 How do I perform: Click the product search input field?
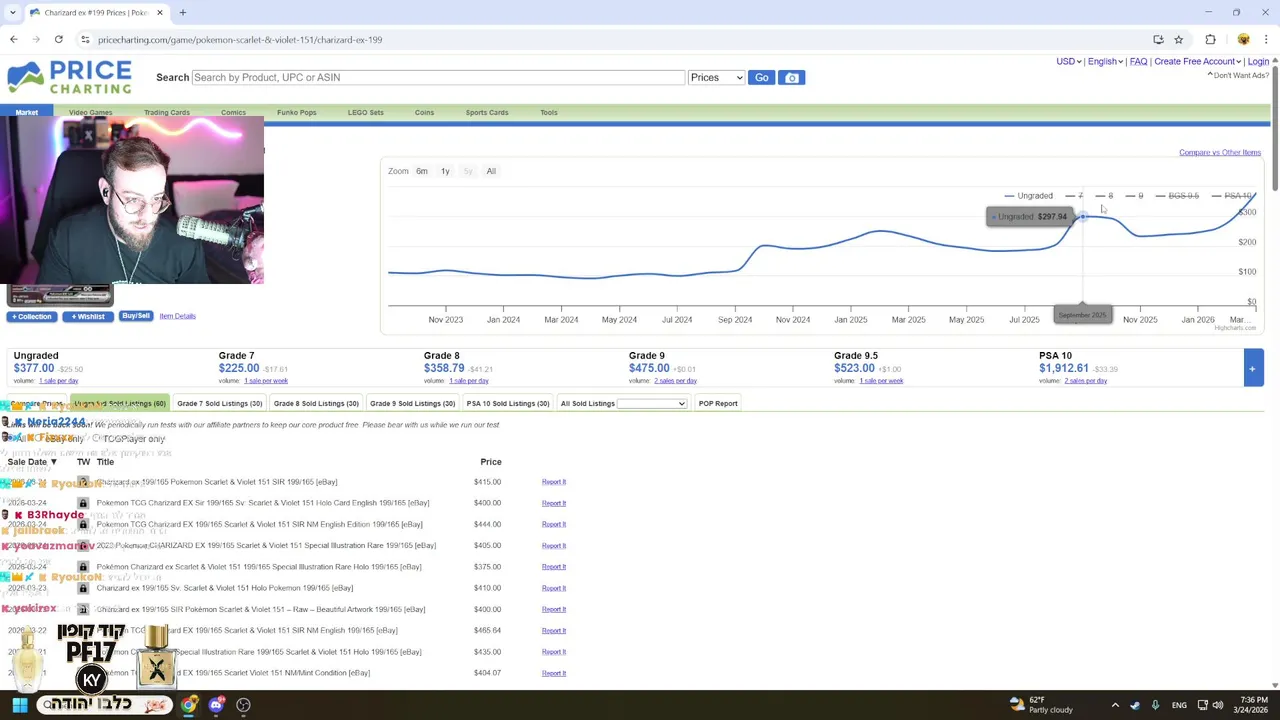438,77
